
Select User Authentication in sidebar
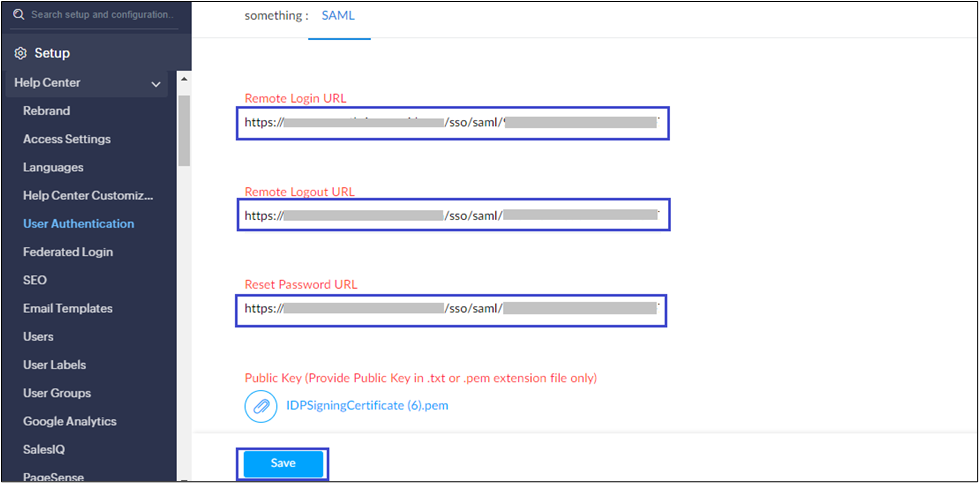(78, 224)
